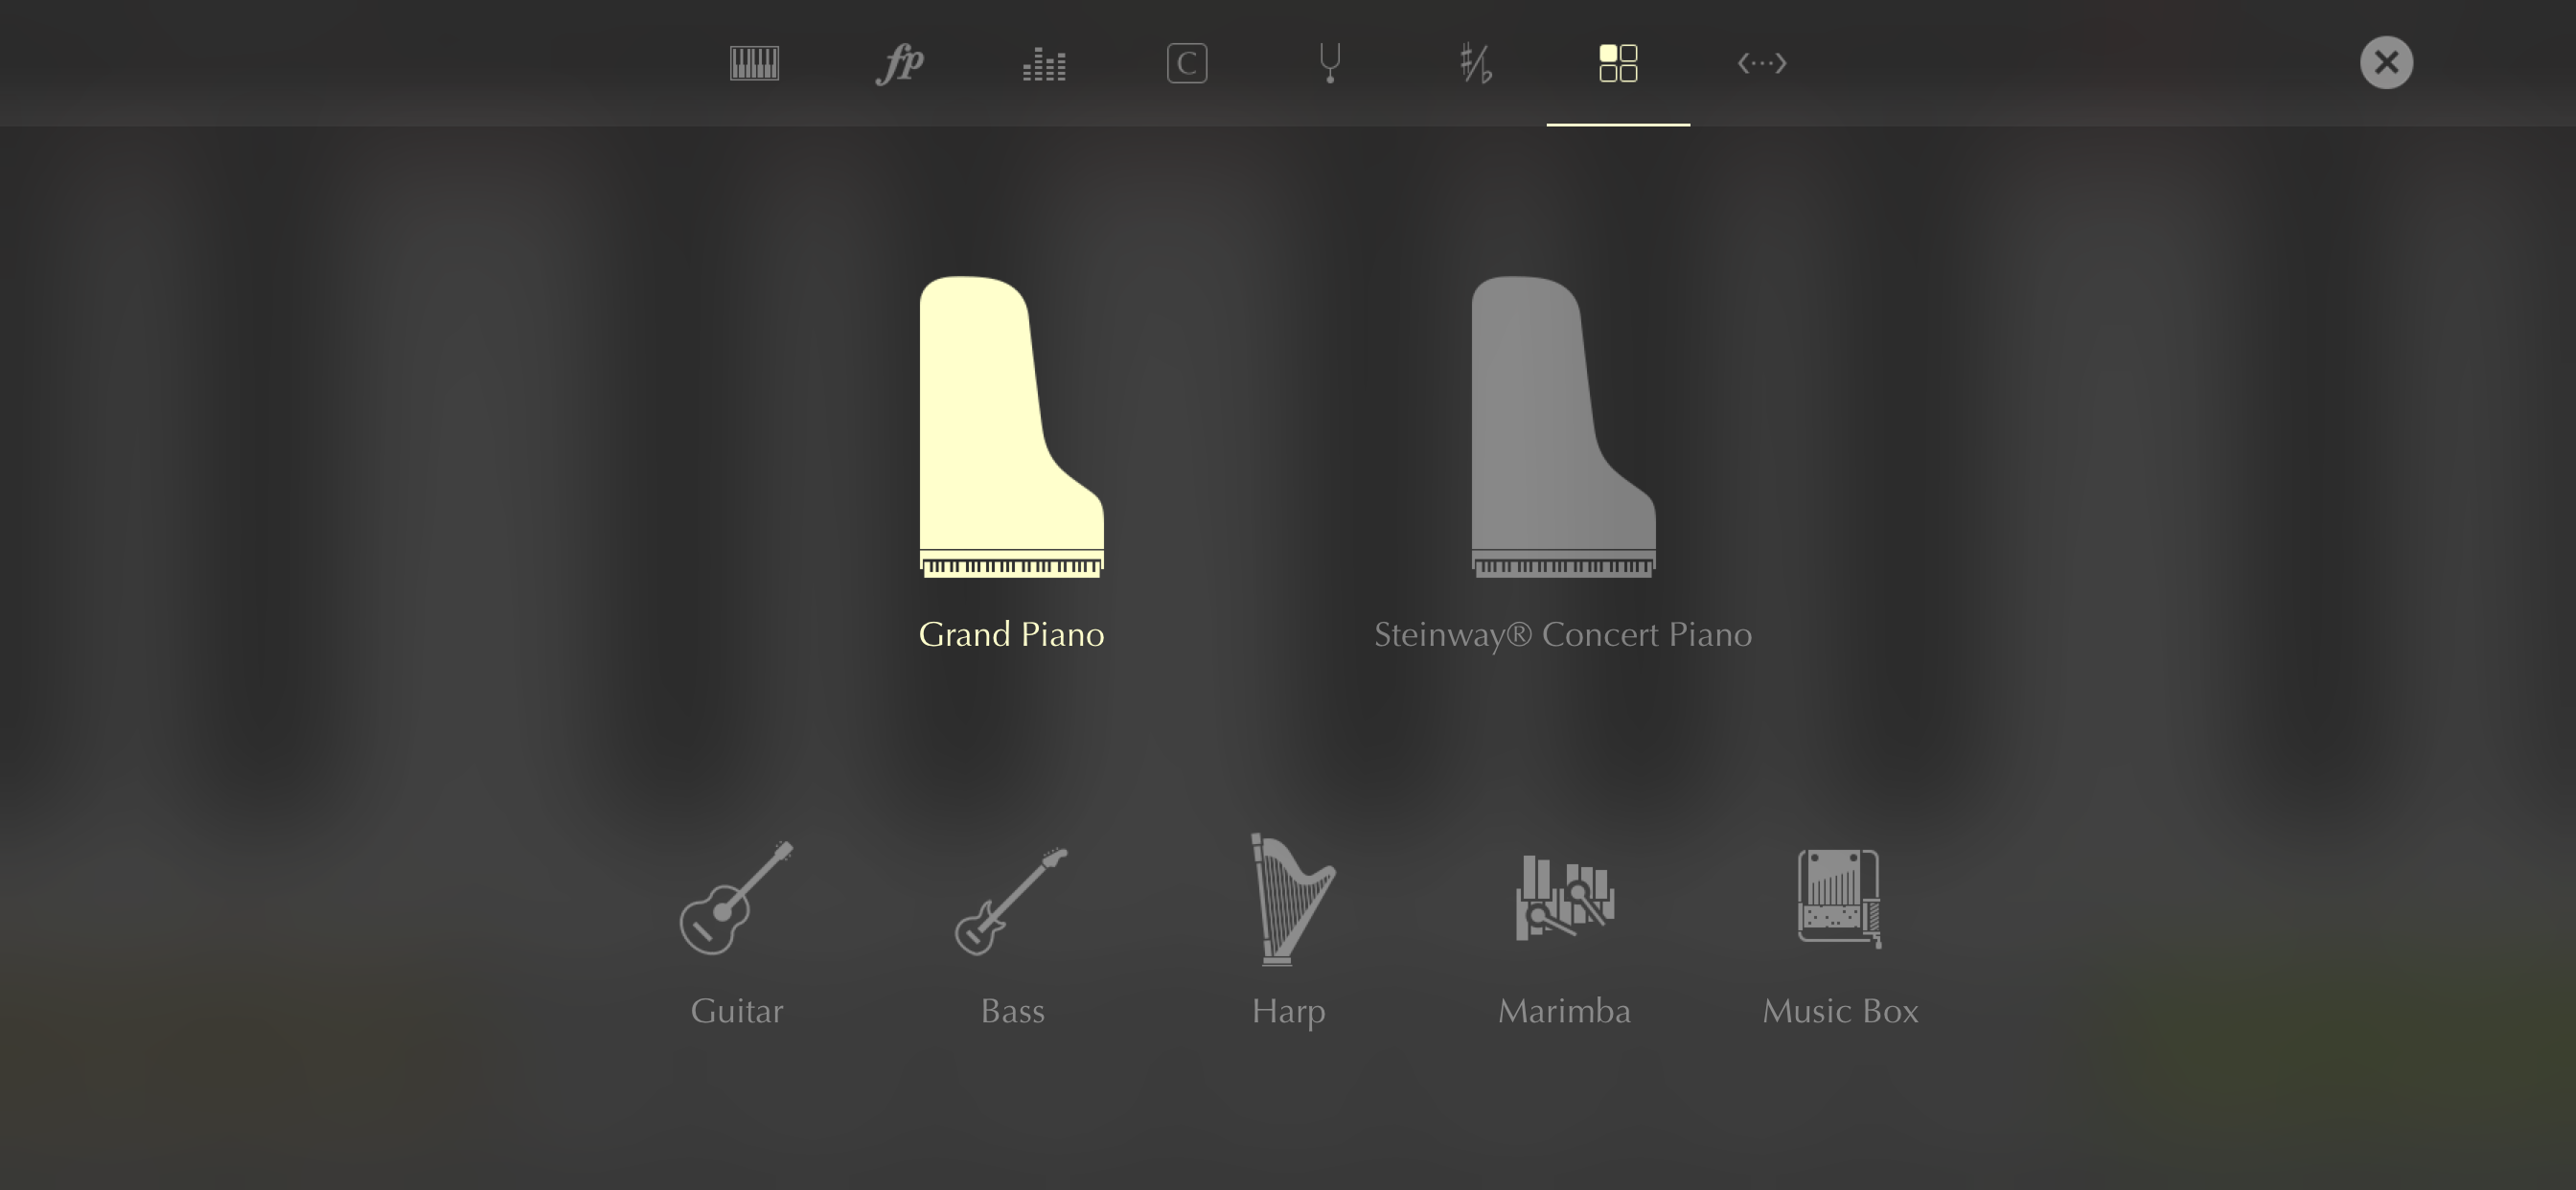Select the tuning fork tab
The width and height of the screenshot is (2576, 1190).
click(x=1330, y=63)
